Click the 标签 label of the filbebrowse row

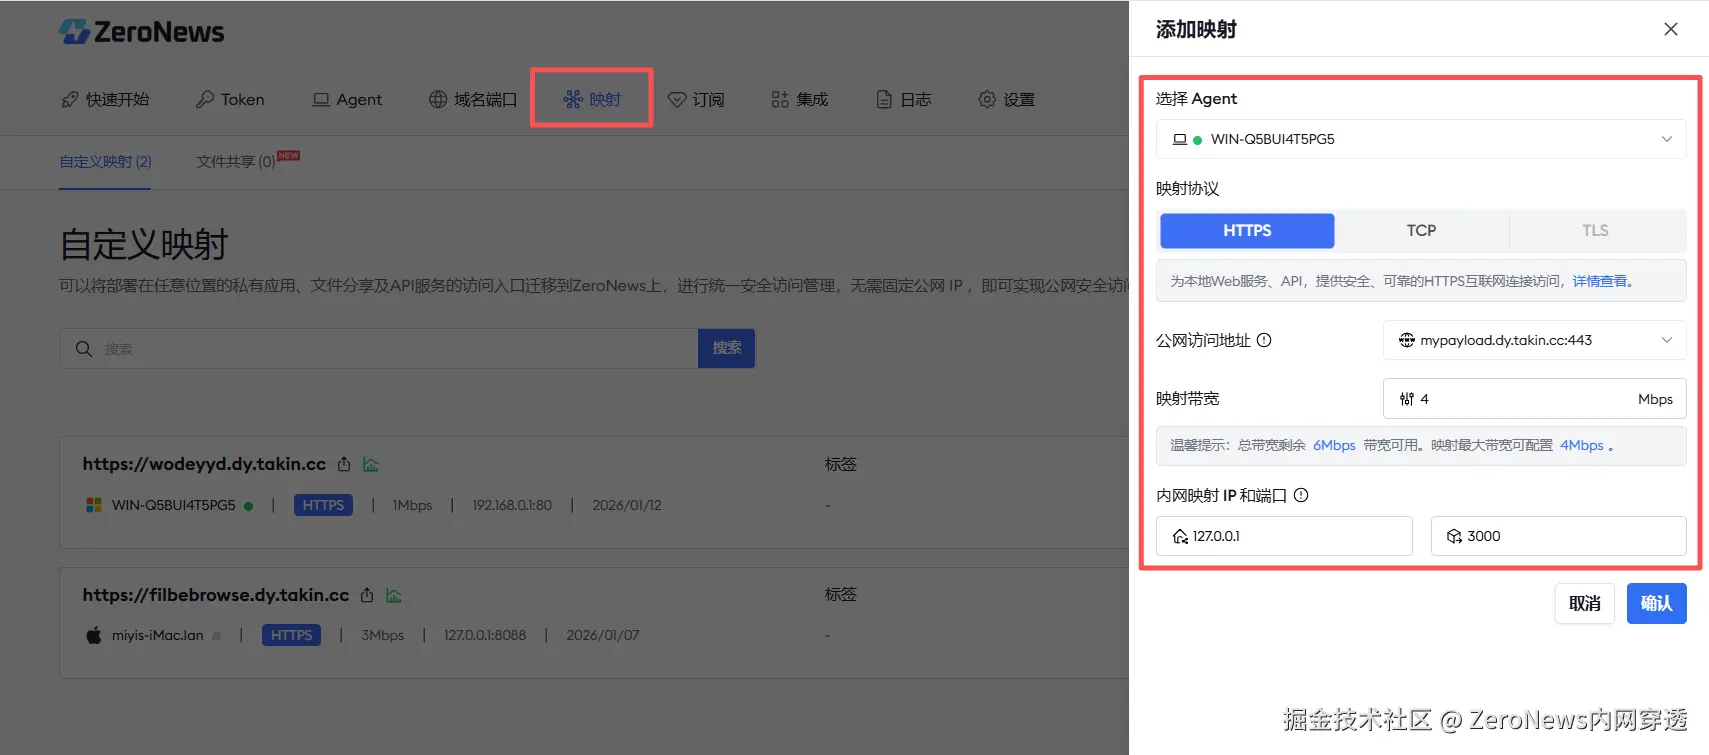click(840, 594)
